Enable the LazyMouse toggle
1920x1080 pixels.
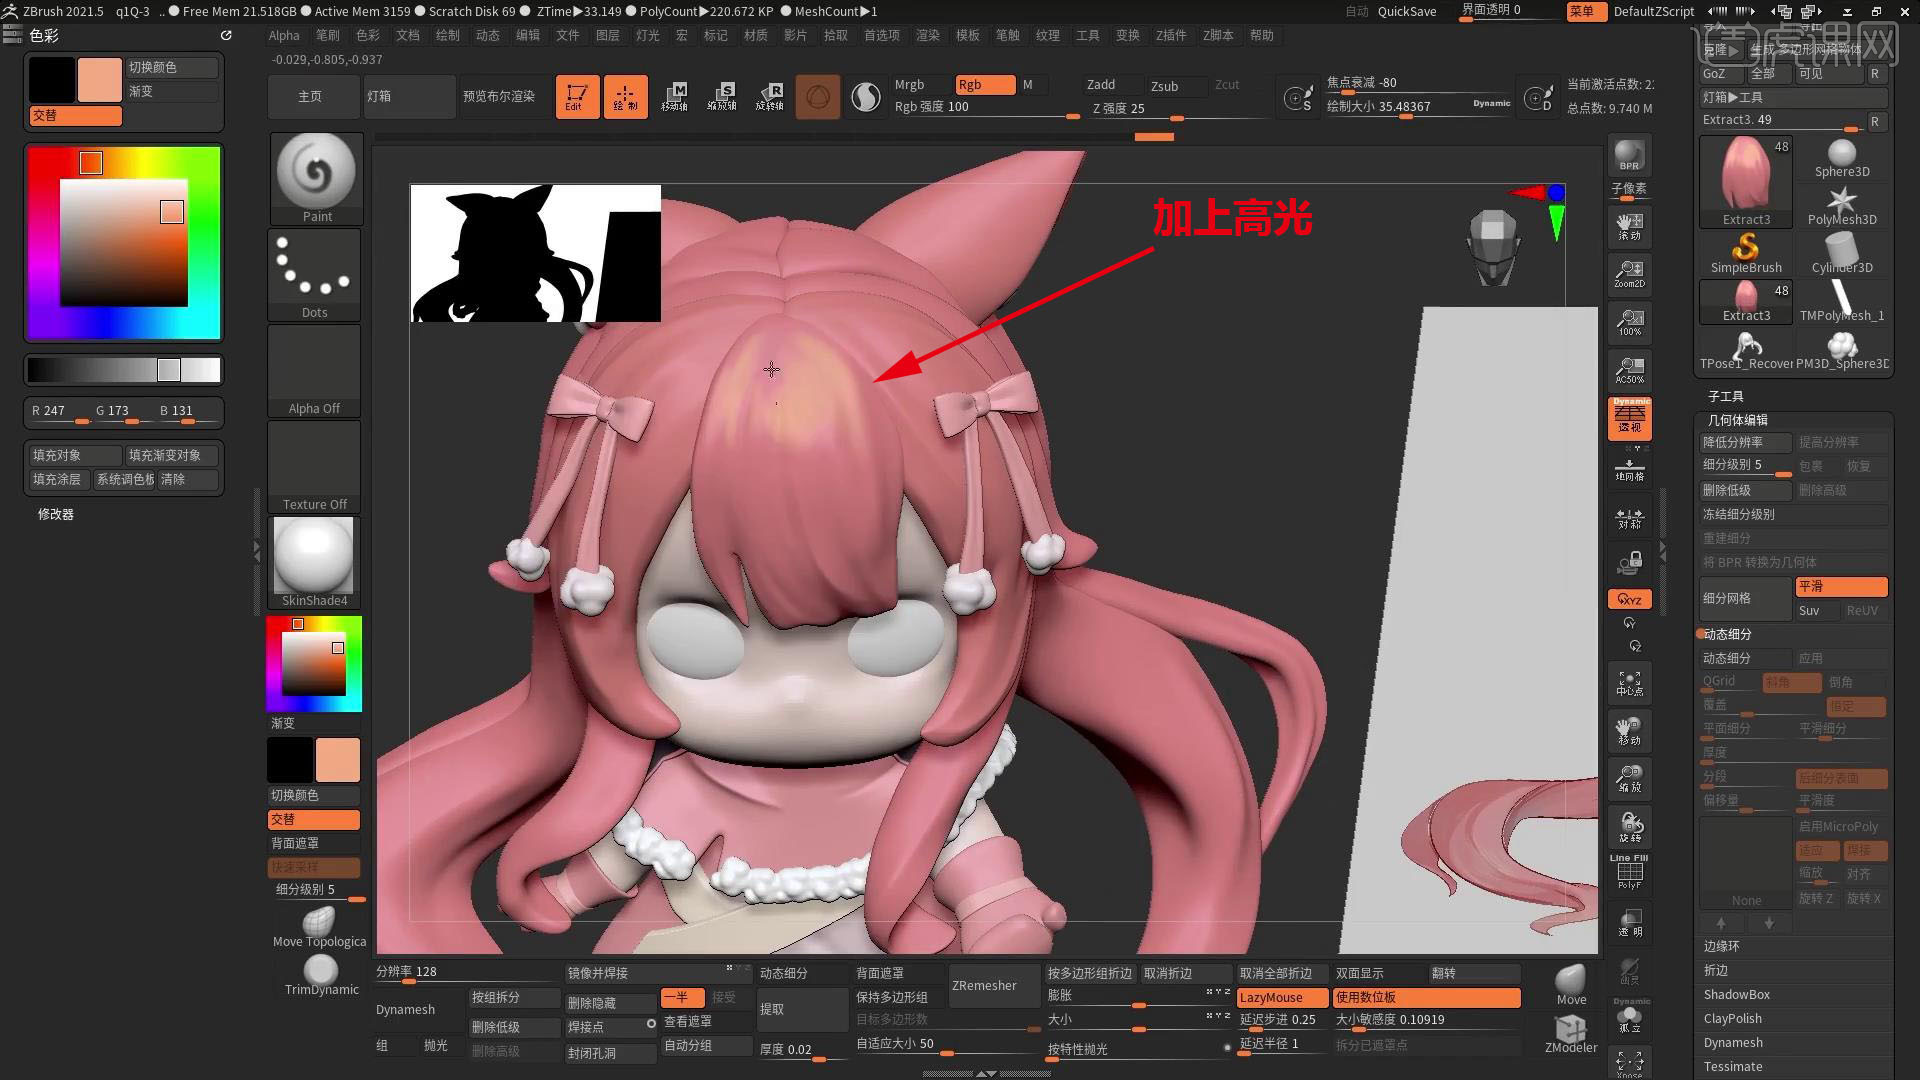1281,997
